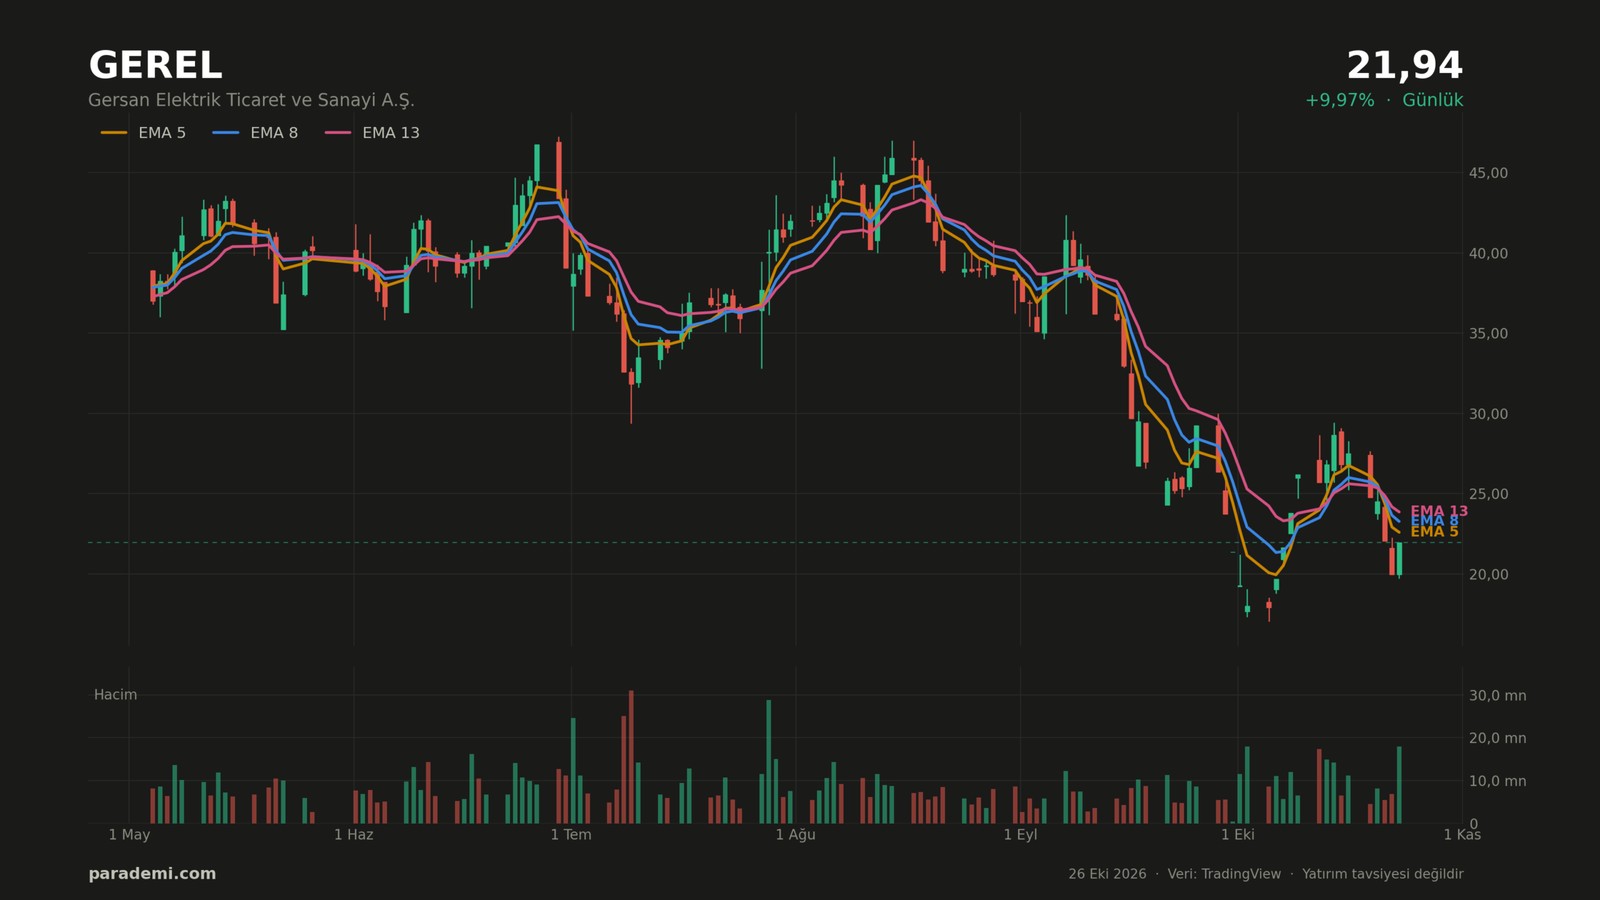
Task: Select the EMA 8 legend entry
Action: (255, 133)
